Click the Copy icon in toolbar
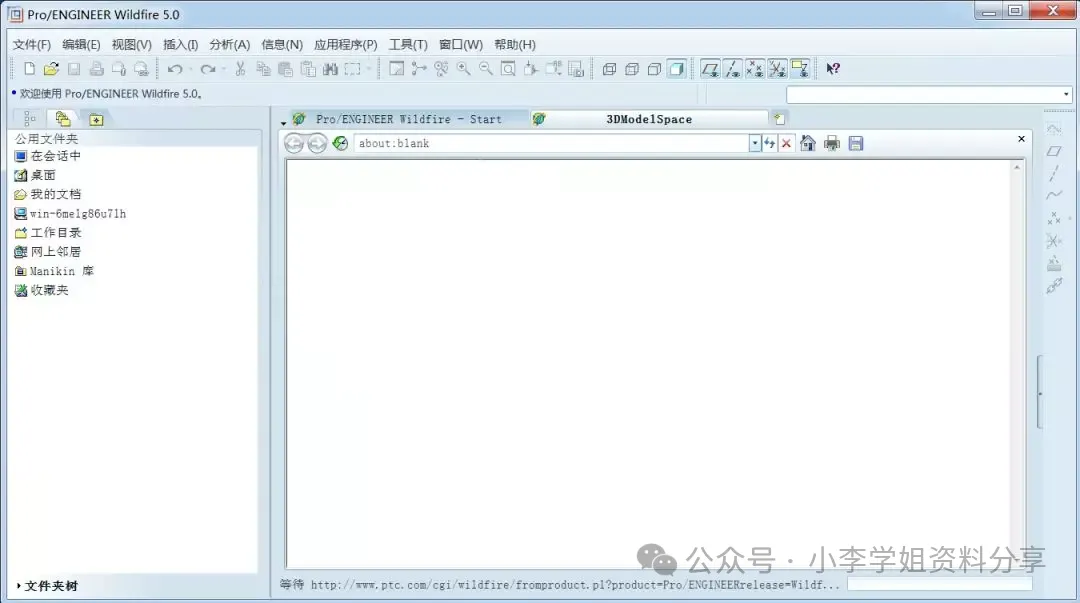1080x603 pixels. 262,68
